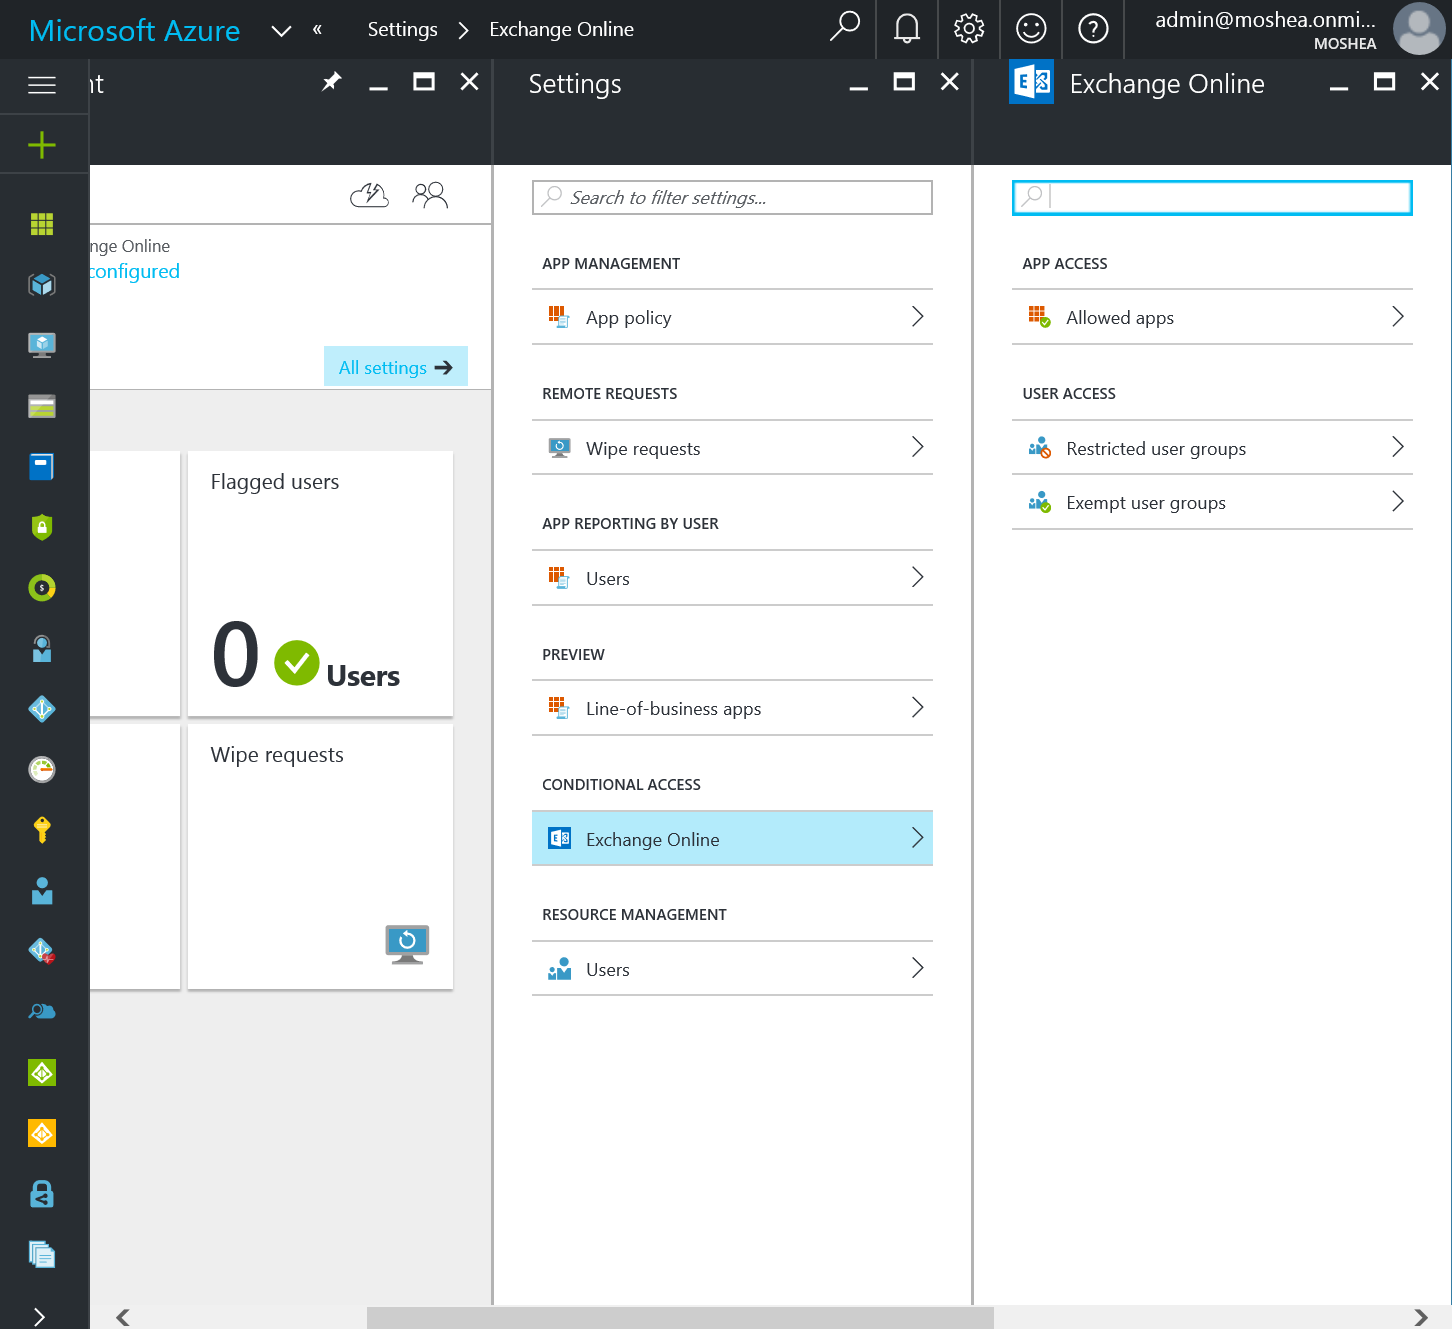
Task: Click the top bar search magnifier
Action: pos(844,27)
